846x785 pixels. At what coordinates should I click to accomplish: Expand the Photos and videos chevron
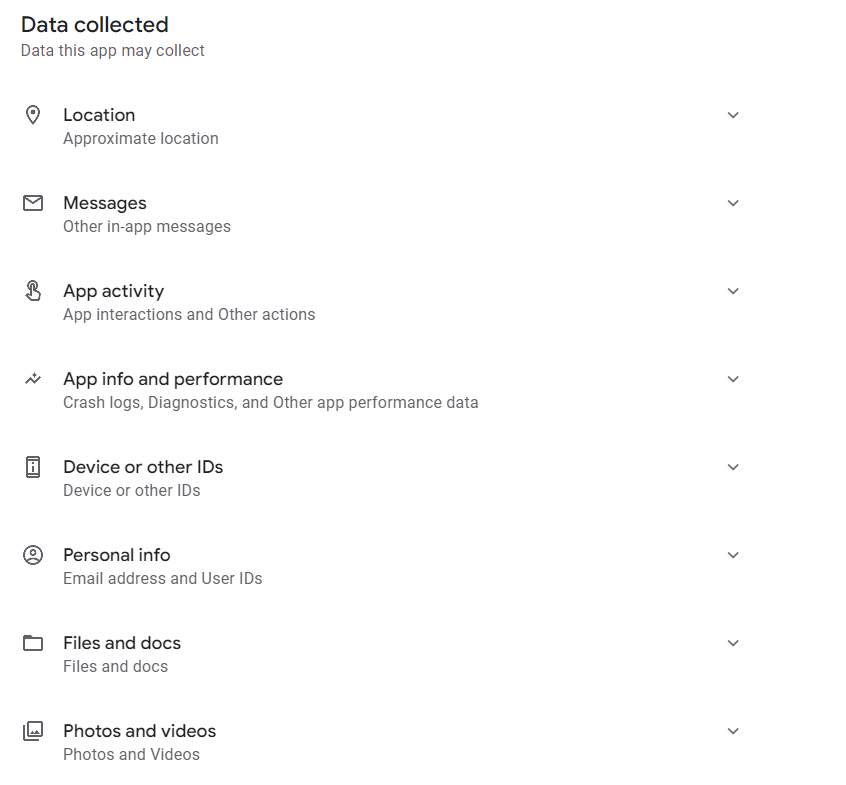733,731
